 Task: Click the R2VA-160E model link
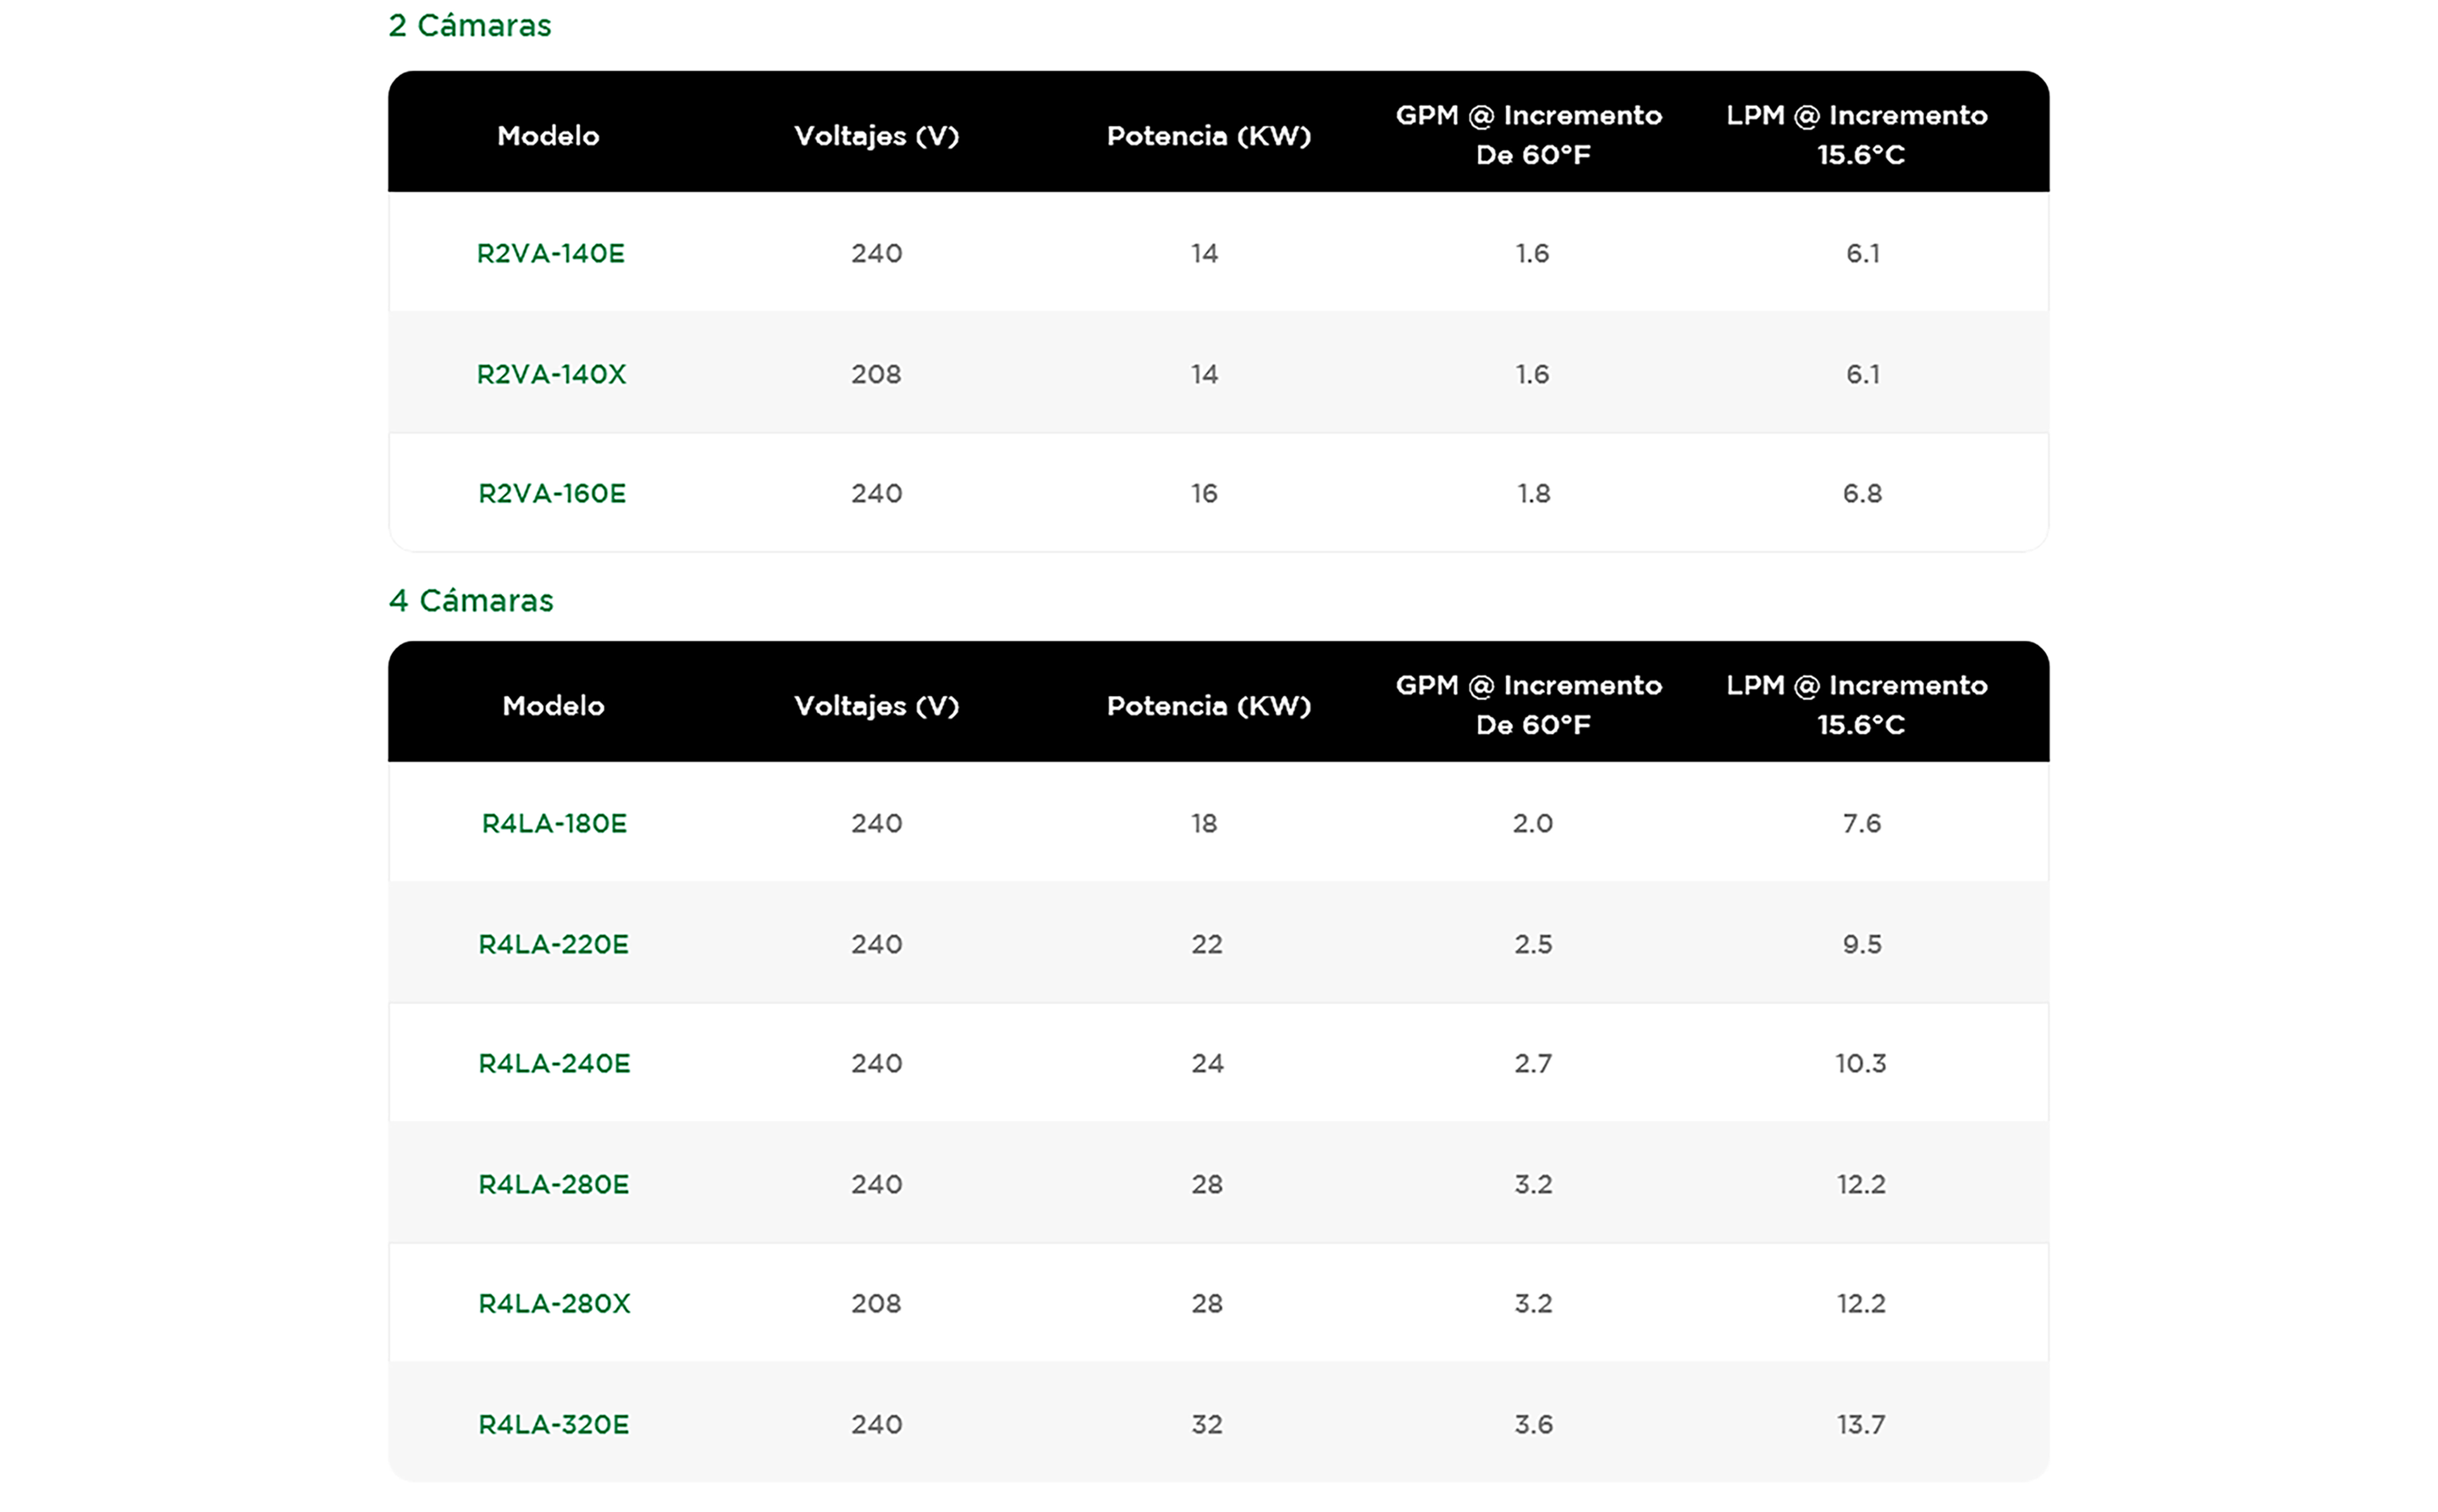point(552,493)
